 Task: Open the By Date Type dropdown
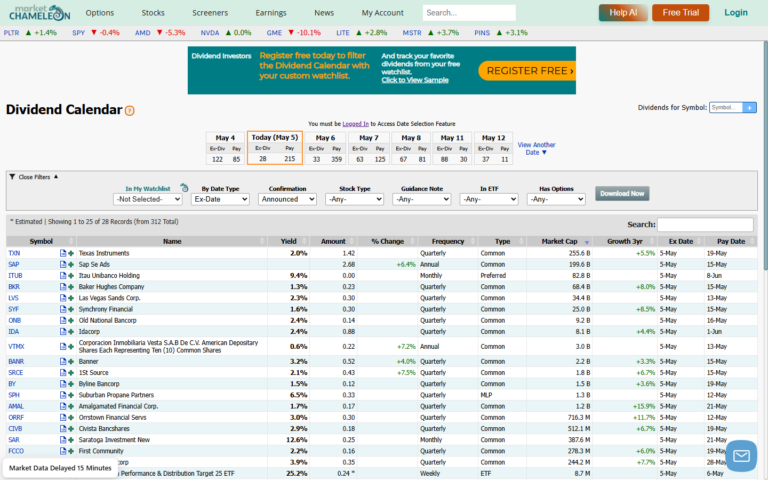[220, 199]
